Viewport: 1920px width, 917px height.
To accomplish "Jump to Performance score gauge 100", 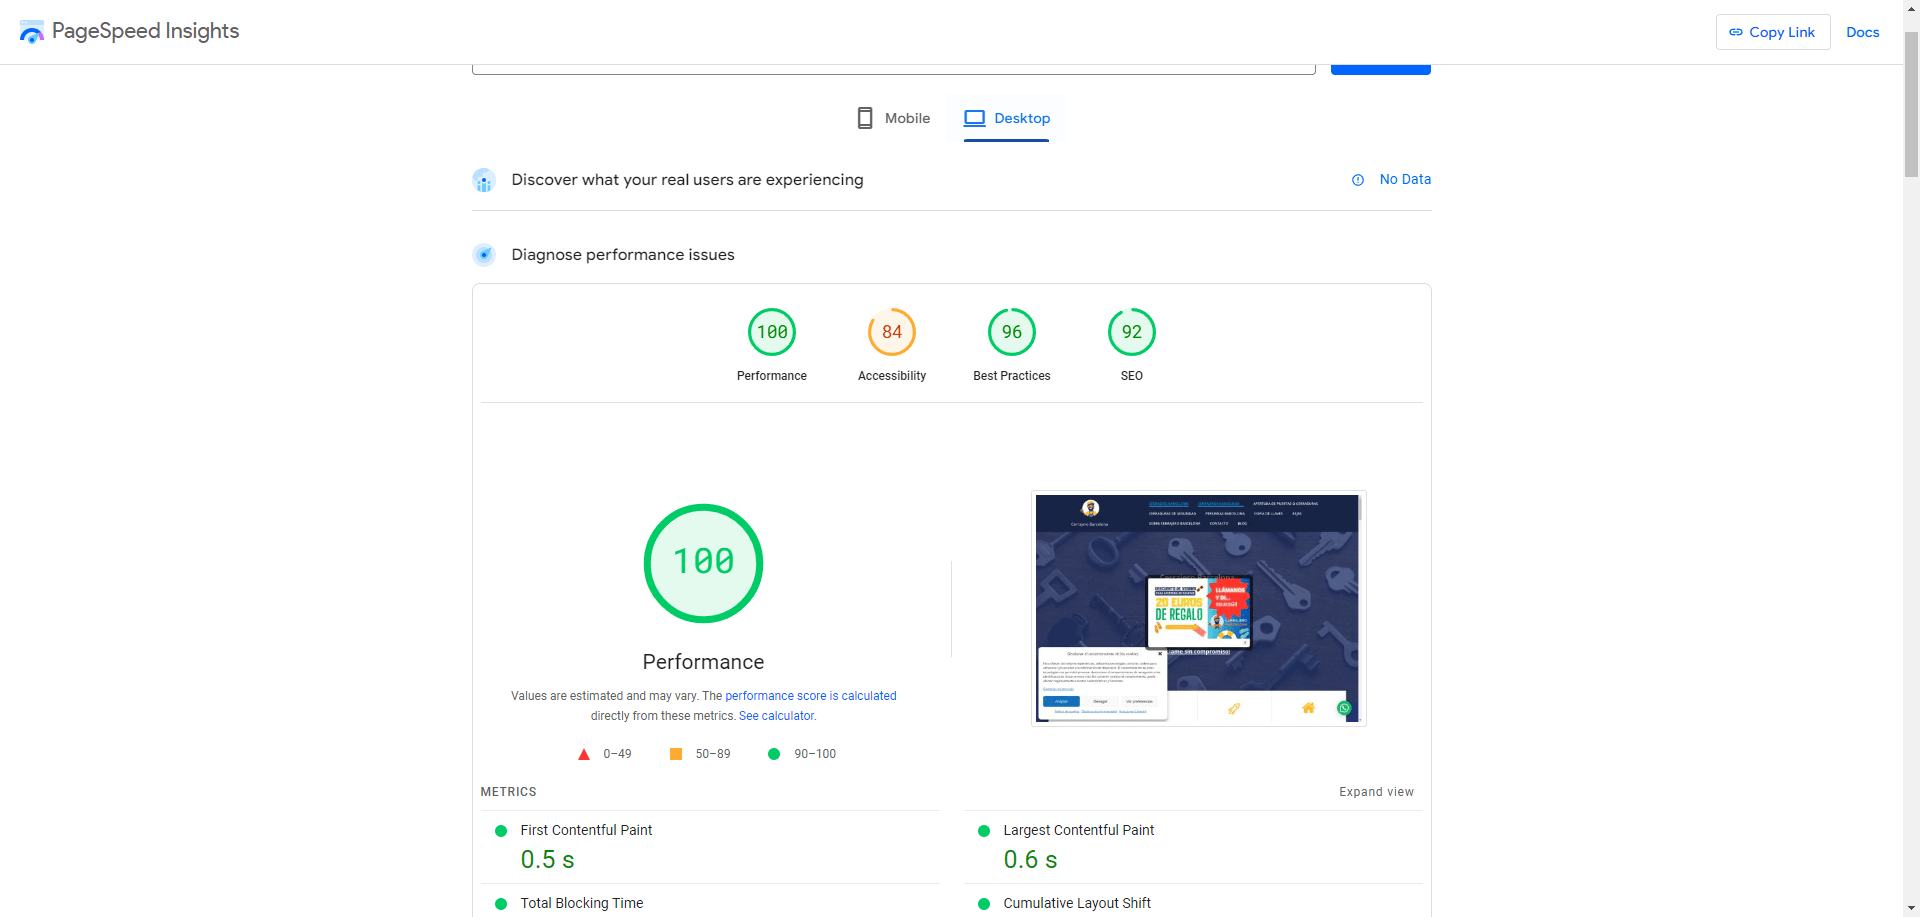I will coord(772,332).
